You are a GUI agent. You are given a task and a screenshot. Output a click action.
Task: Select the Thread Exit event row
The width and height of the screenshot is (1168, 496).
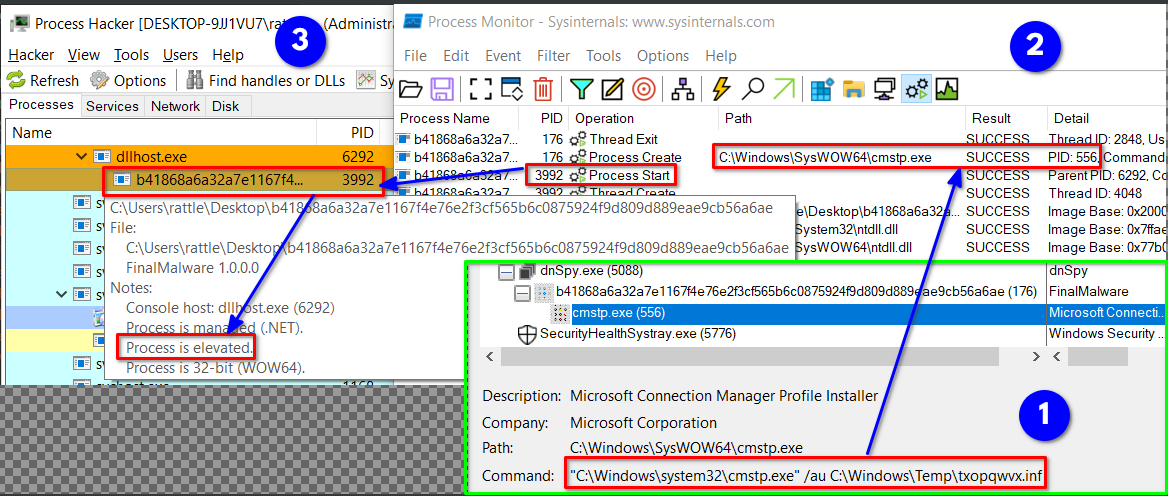(781, 139)
